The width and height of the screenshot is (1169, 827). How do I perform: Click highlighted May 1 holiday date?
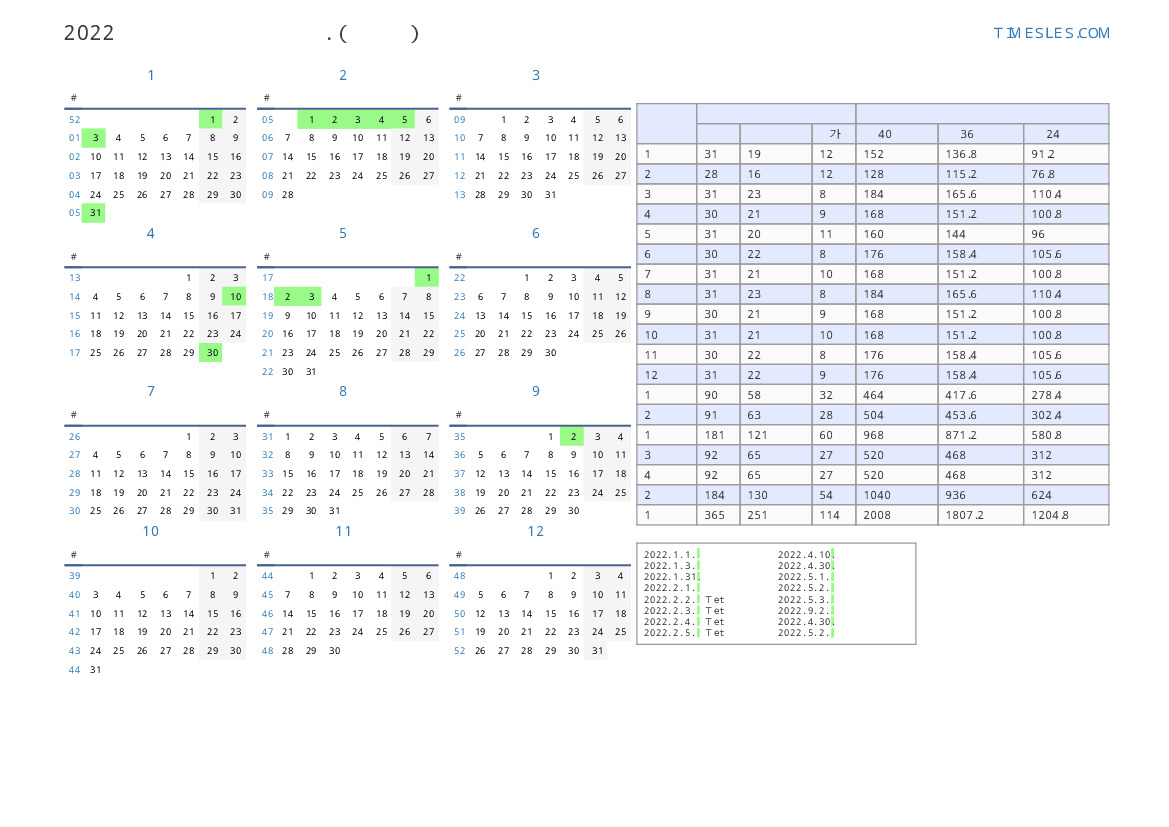(428, 278)
